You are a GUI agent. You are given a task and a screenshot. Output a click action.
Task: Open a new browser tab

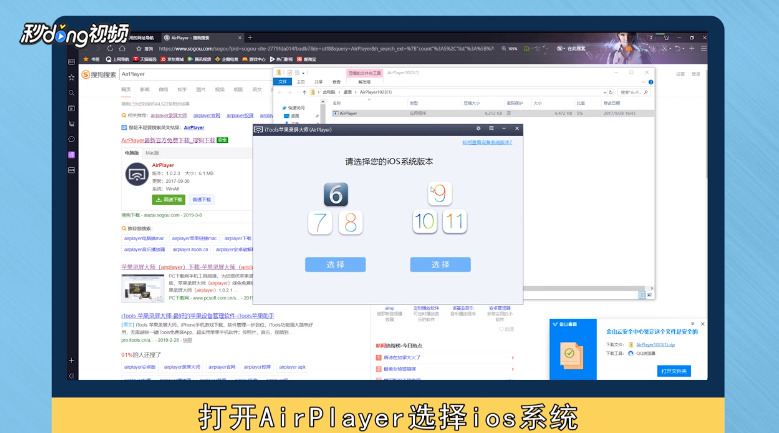pyautogui.click(x=250, y=38)
